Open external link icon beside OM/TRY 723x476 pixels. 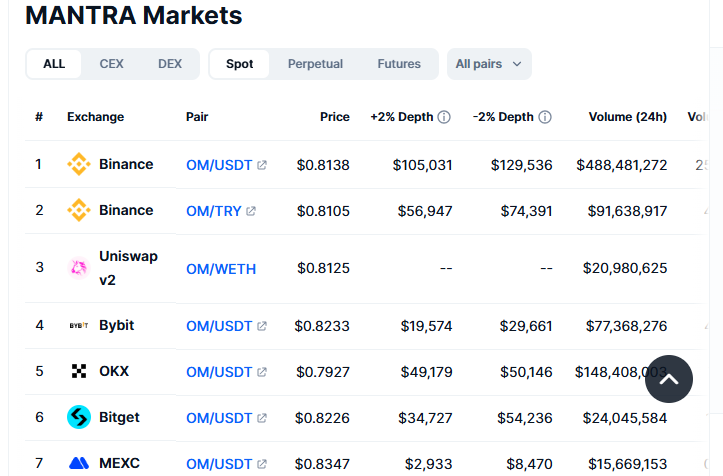point(251,211)
